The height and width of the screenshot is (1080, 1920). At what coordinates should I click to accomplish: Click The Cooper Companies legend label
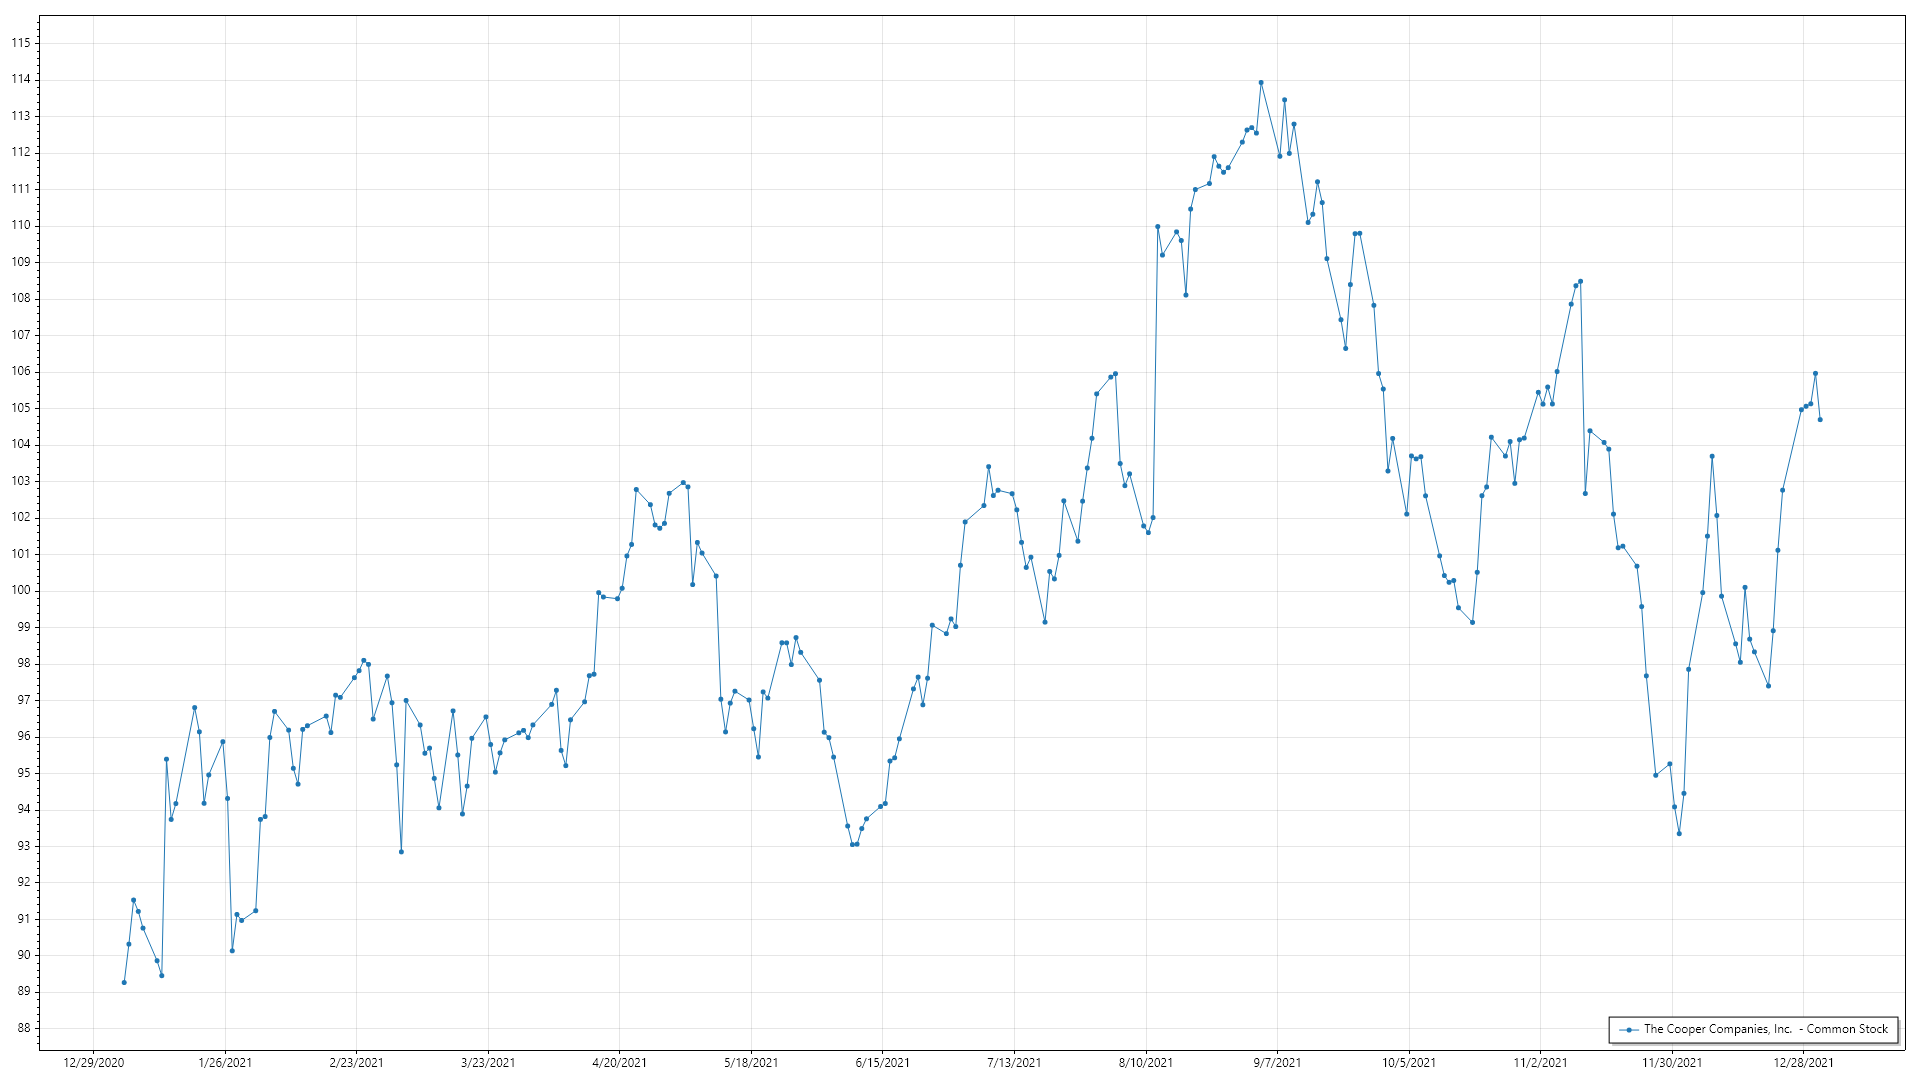coord(1765,1029)
